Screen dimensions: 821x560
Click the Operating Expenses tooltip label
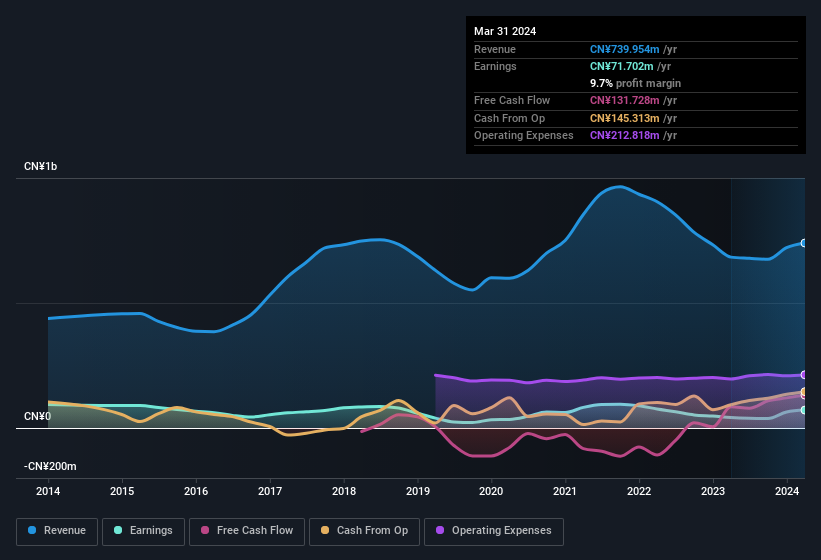pos(524,136)
